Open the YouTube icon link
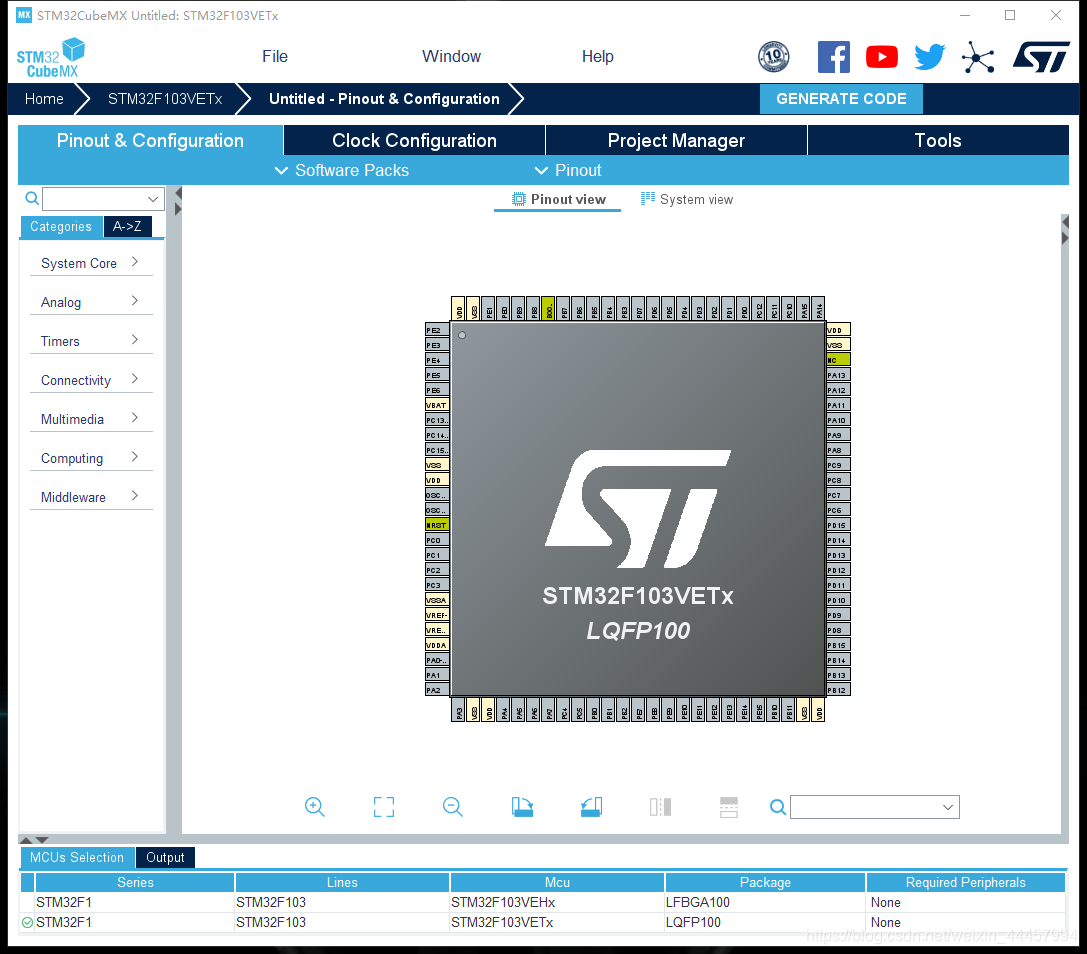The height and width of the screenshot is (954, 1087). (x=882, y=57)
